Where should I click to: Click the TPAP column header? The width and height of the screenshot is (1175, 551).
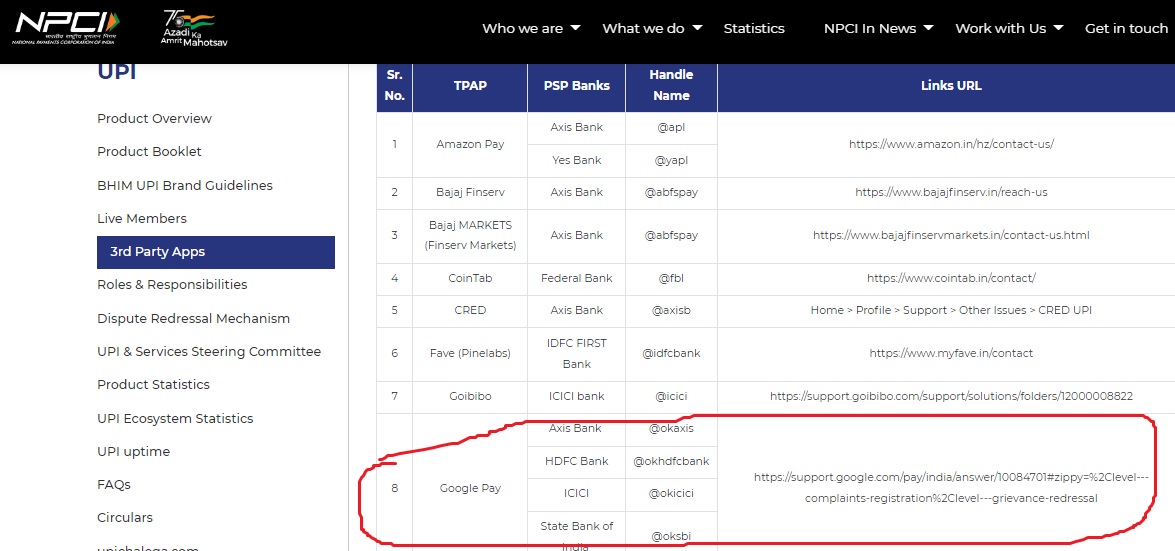tap(470, 85)
